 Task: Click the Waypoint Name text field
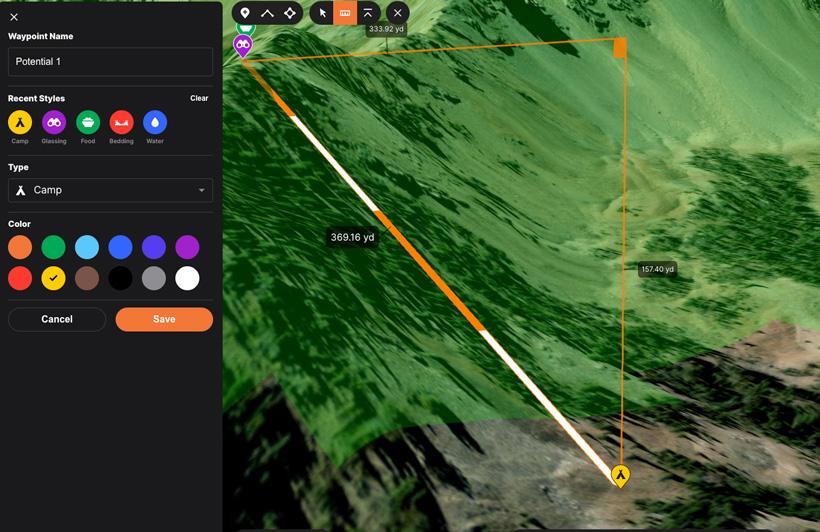pos(110,62)
